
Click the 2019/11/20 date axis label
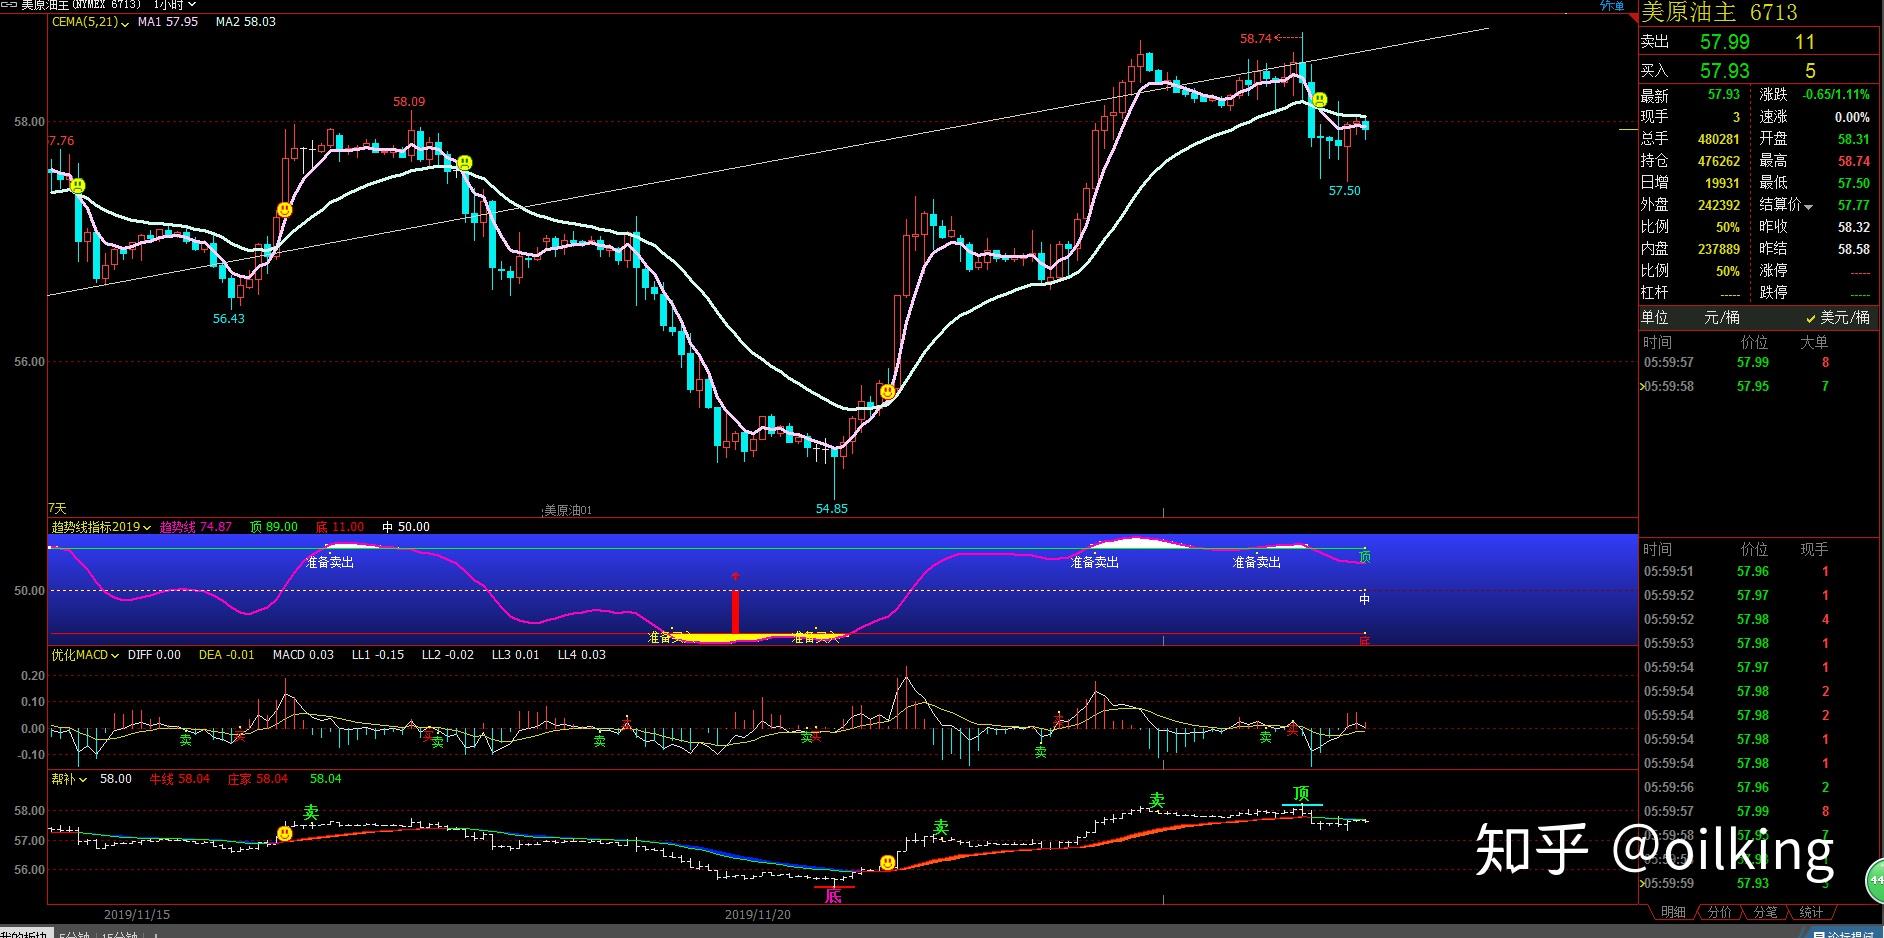[x=757, y=914]
